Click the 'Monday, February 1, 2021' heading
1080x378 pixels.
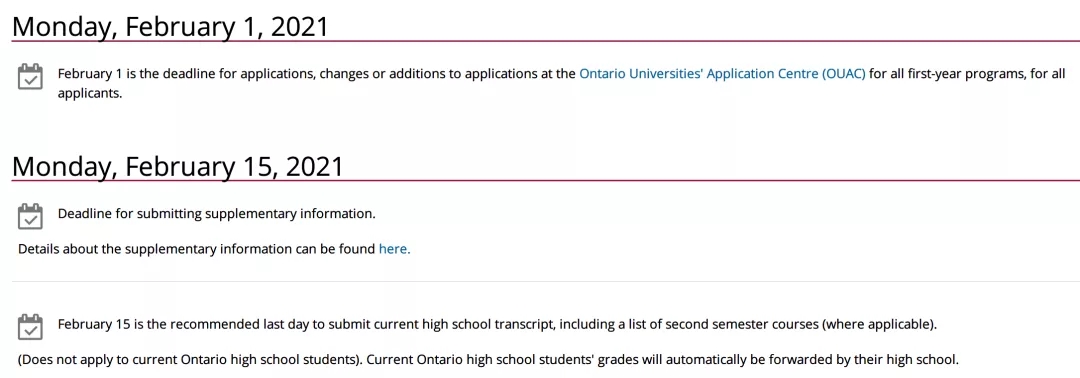tap(170, 27)
